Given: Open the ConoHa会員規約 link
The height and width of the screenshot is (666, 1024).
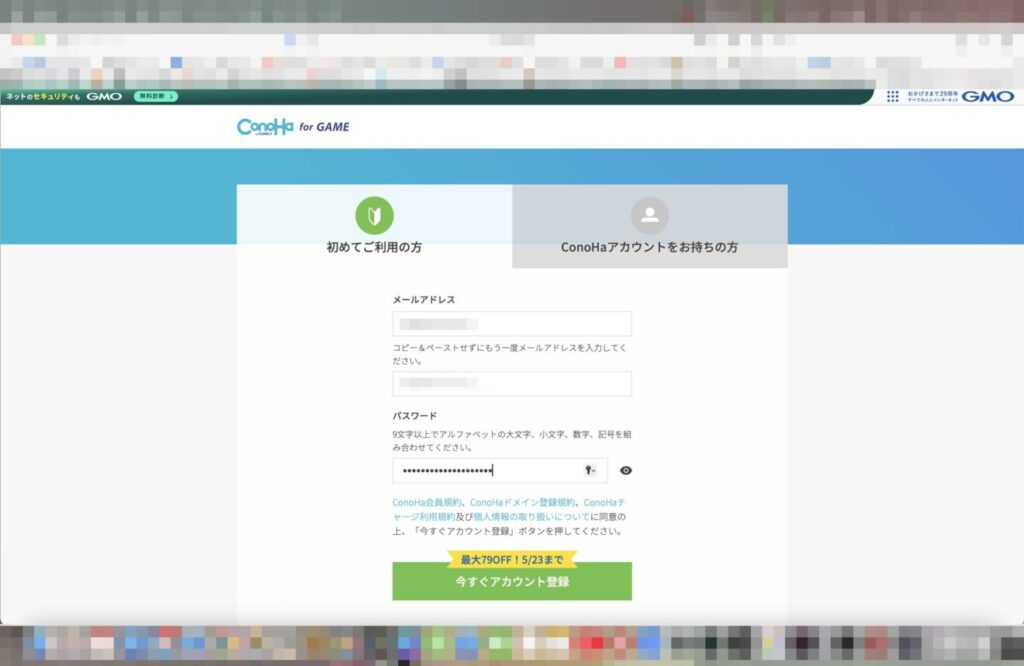Looking at the screenshot, I should coord(426,502).
